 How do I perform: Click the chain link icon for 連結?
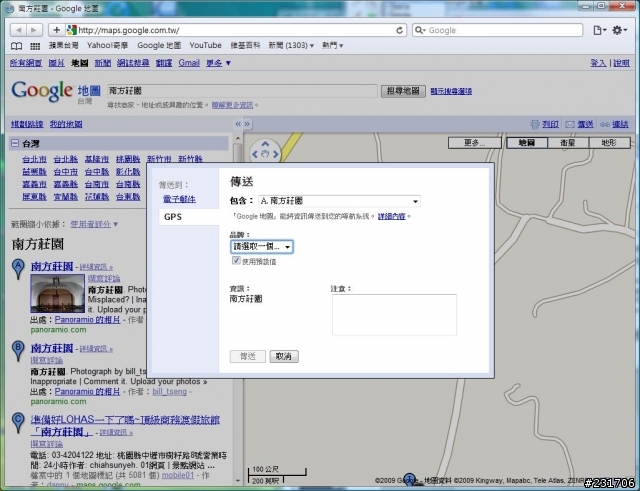pos(604,124)
